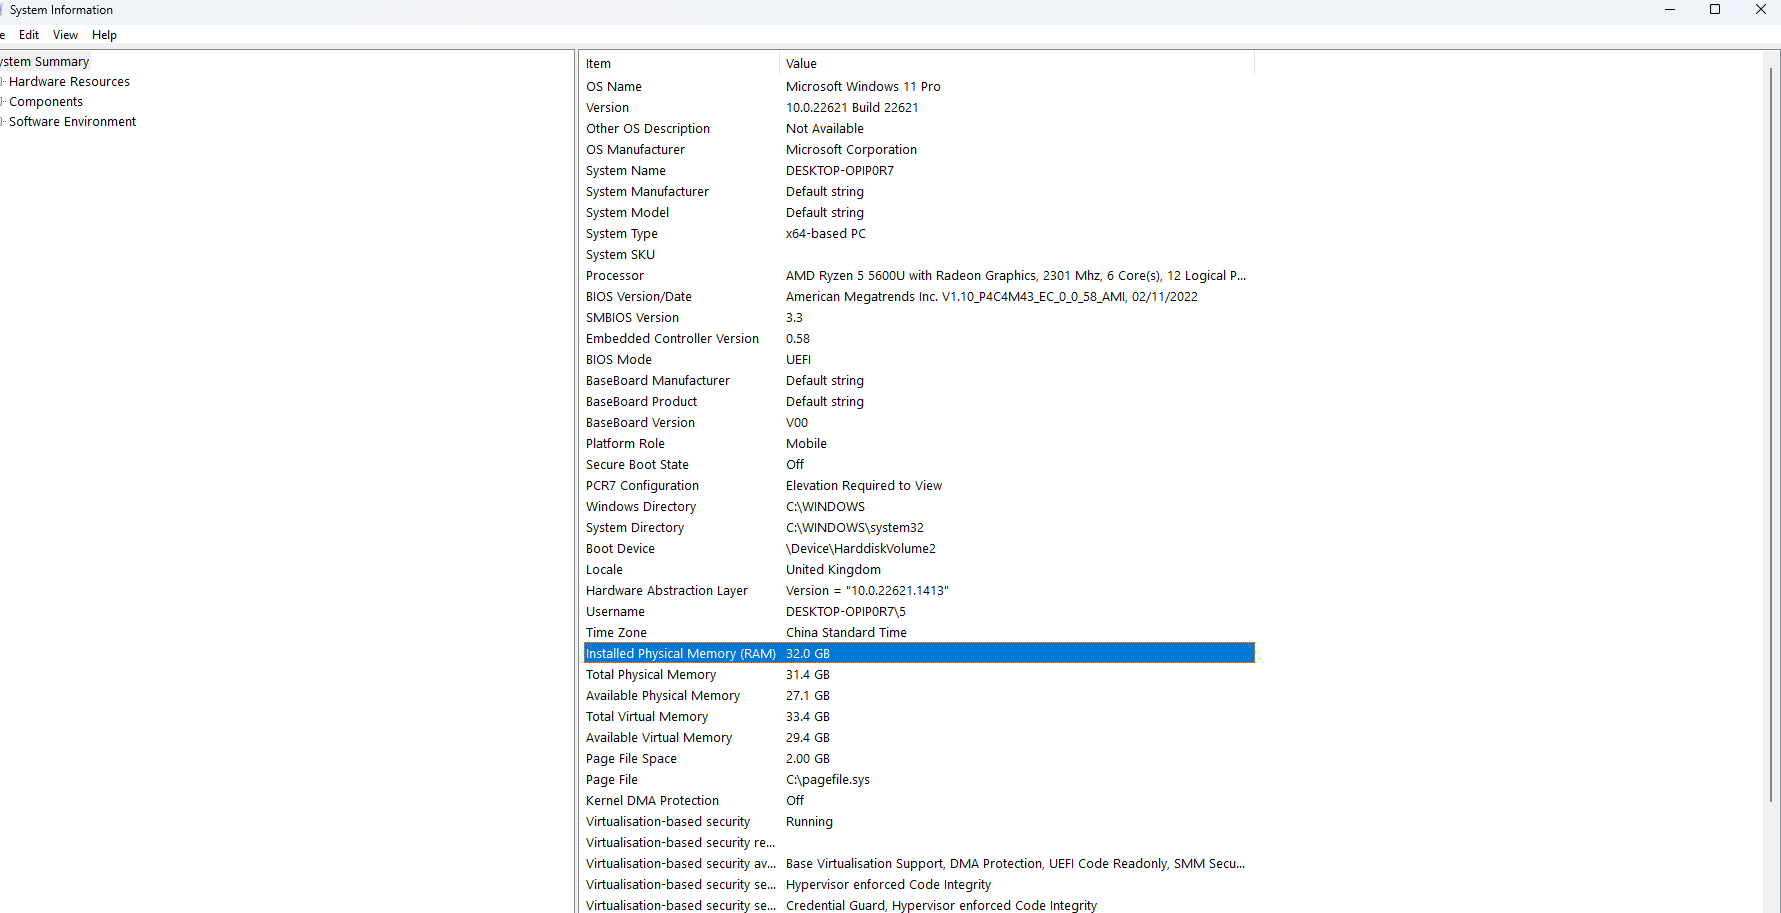Click the C:\pagefile.sys value
The height and width of the screenshot is (913, 1781).
(828, 780)
